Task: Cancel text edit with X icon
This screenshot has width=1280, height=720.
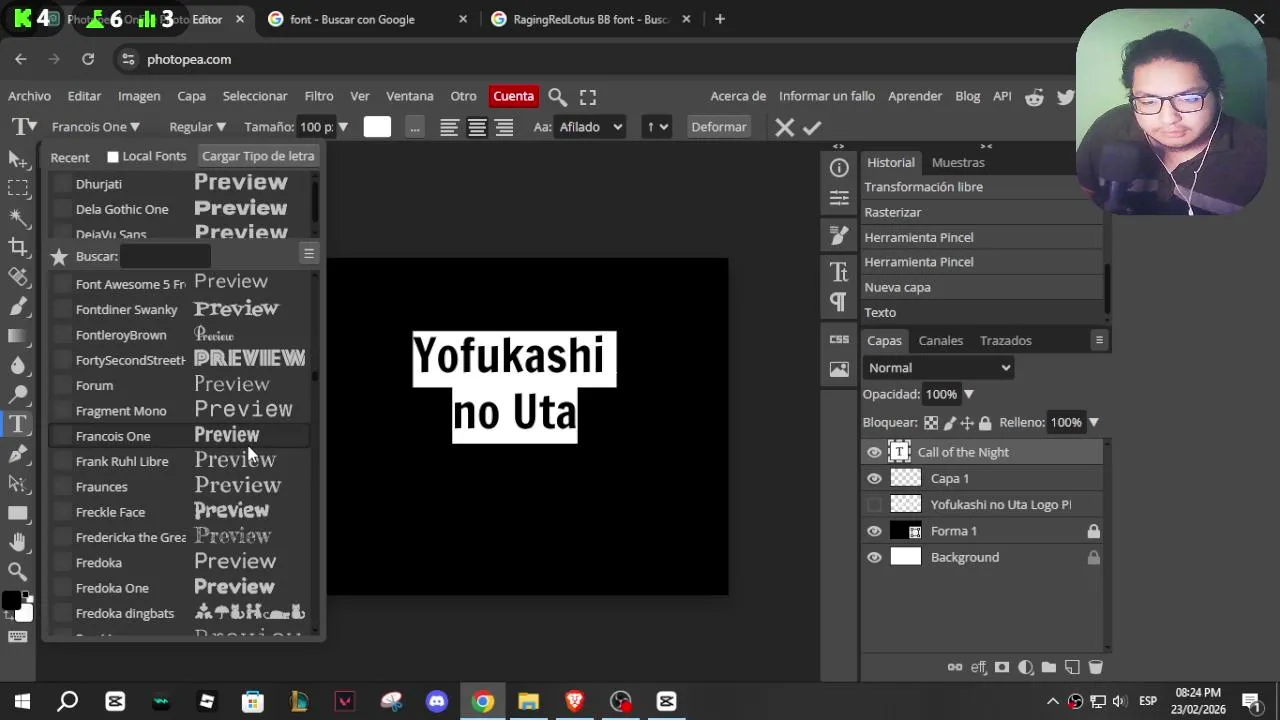Action: (784, 127)
